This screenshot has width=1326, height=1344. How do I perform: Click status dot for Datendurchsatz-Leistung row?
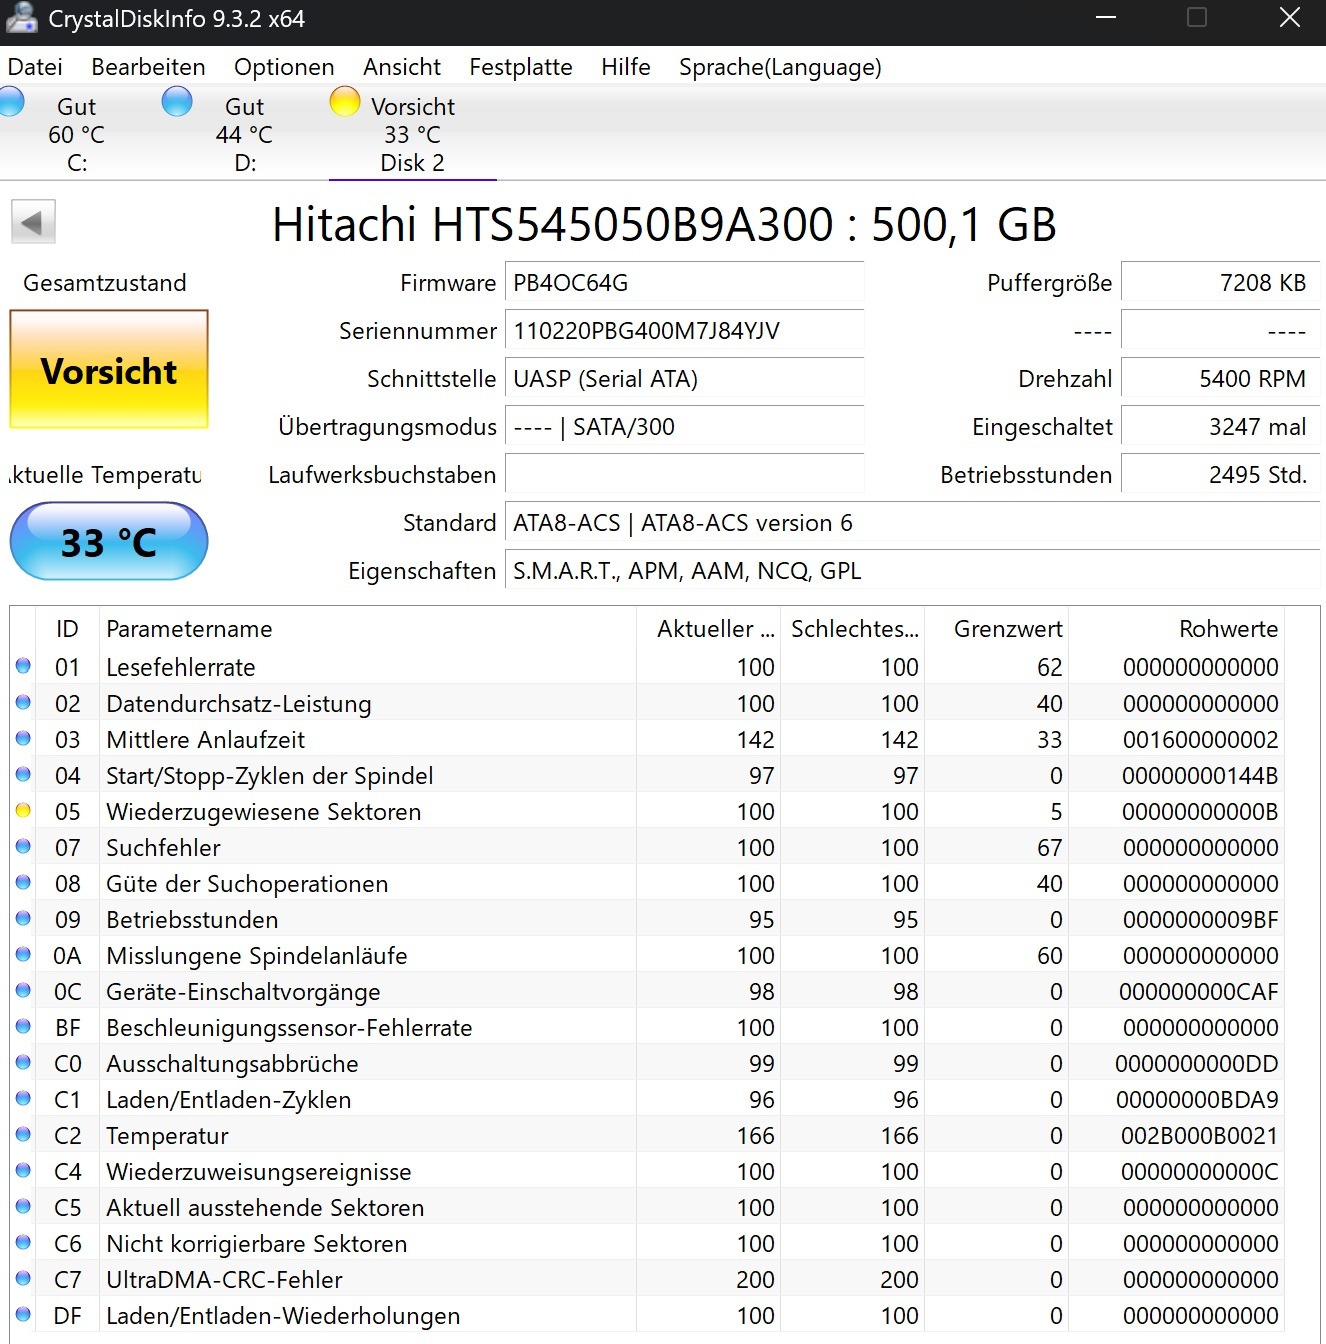(23, 702)
